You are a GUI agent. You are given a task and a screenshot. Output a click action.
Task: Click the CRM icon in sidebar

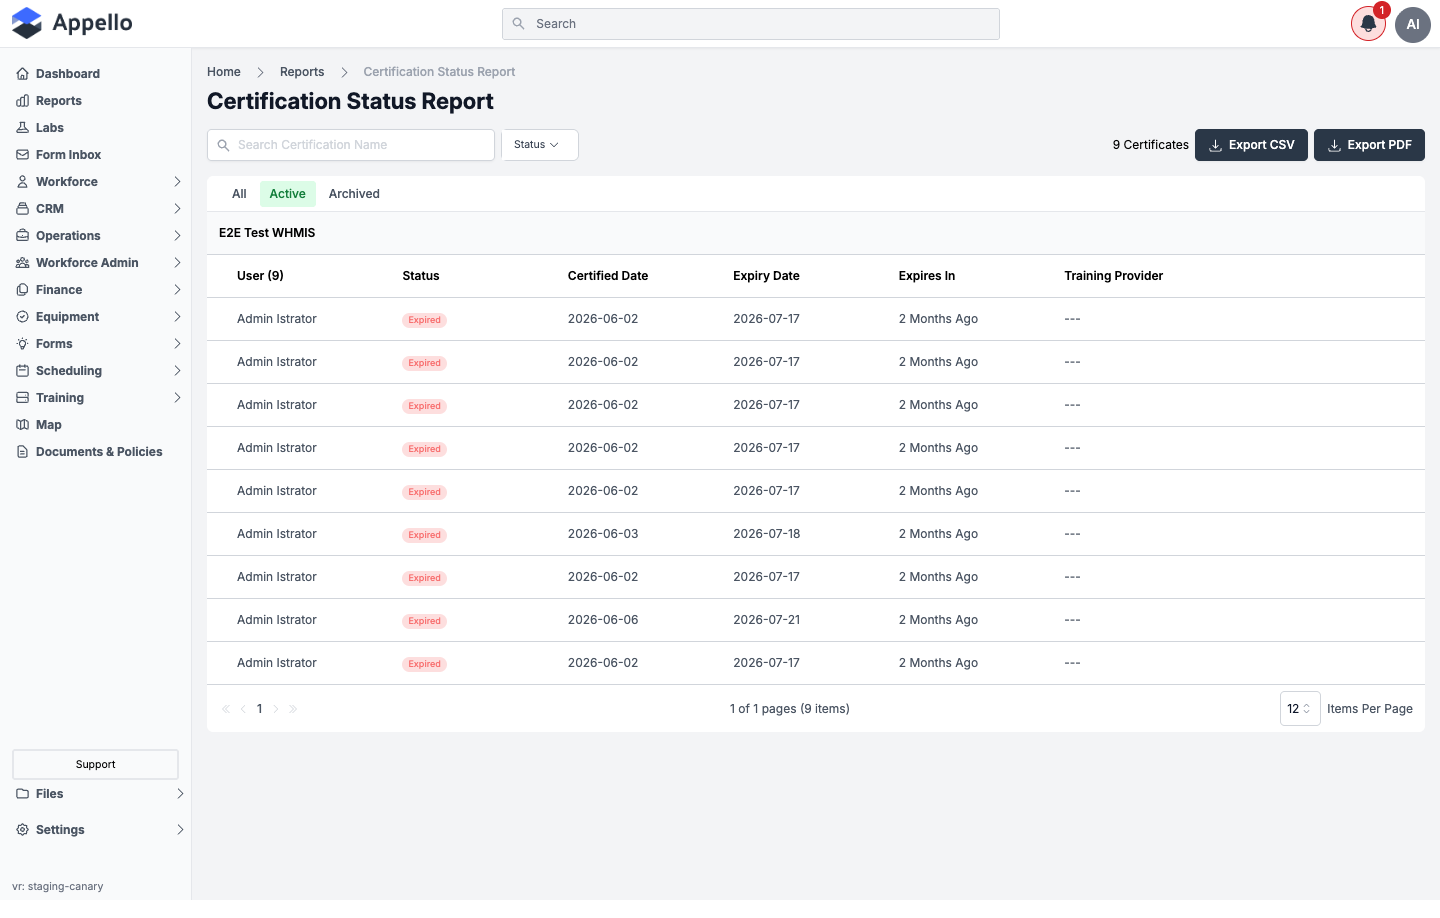[22, 209]
